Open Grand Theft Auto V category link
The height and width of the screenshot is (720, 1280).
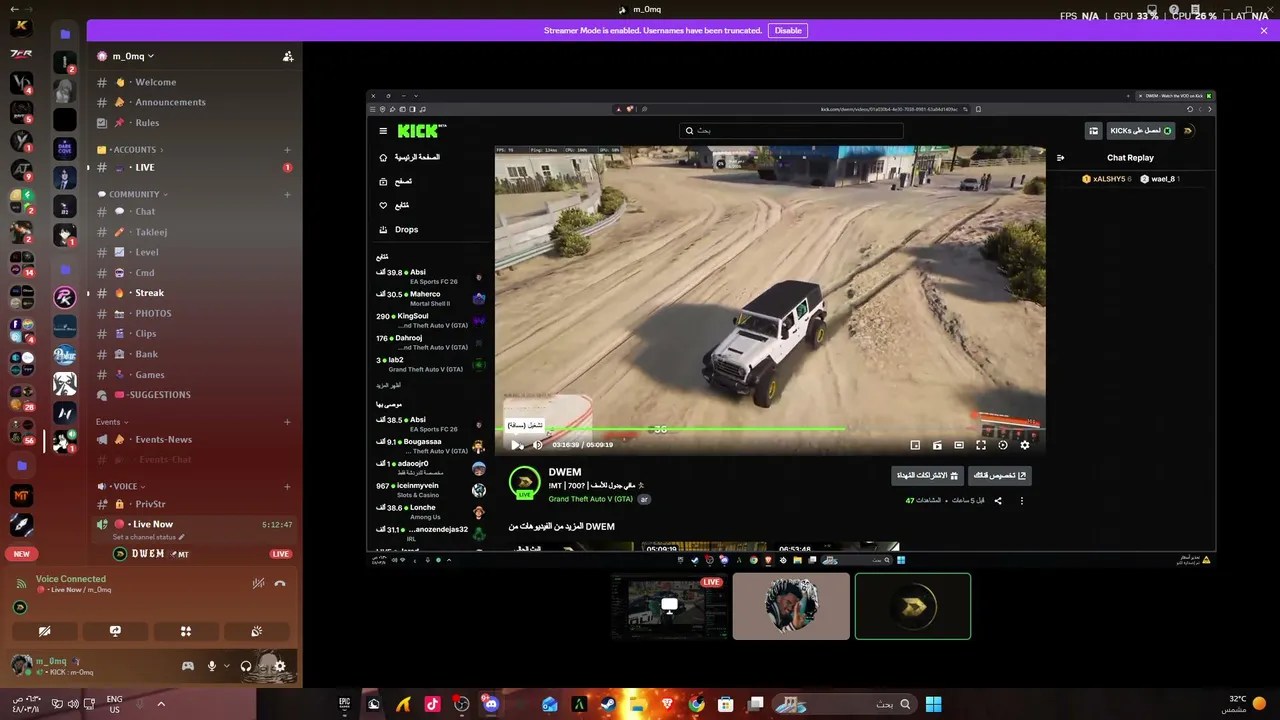tap(590, 499)
